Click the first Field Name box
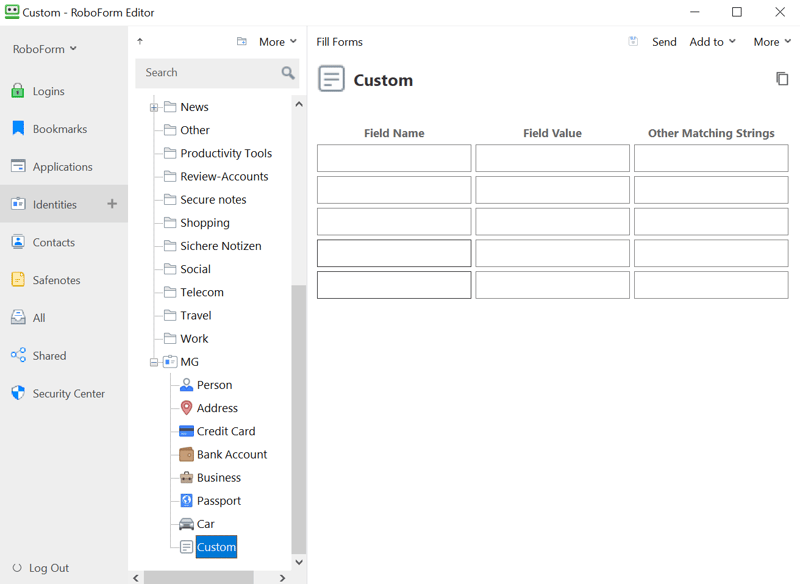 tap(394, 158)
